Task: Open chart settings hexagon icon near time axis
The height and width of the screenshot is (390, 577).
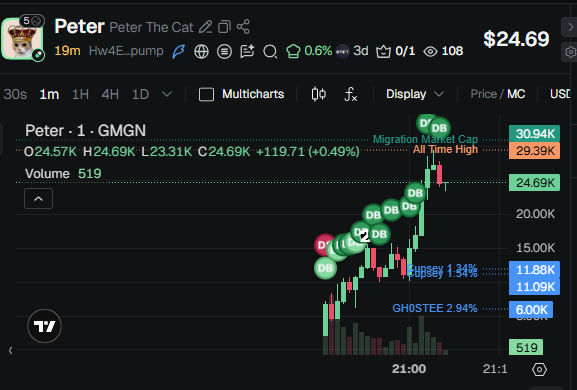Action: 539,369
